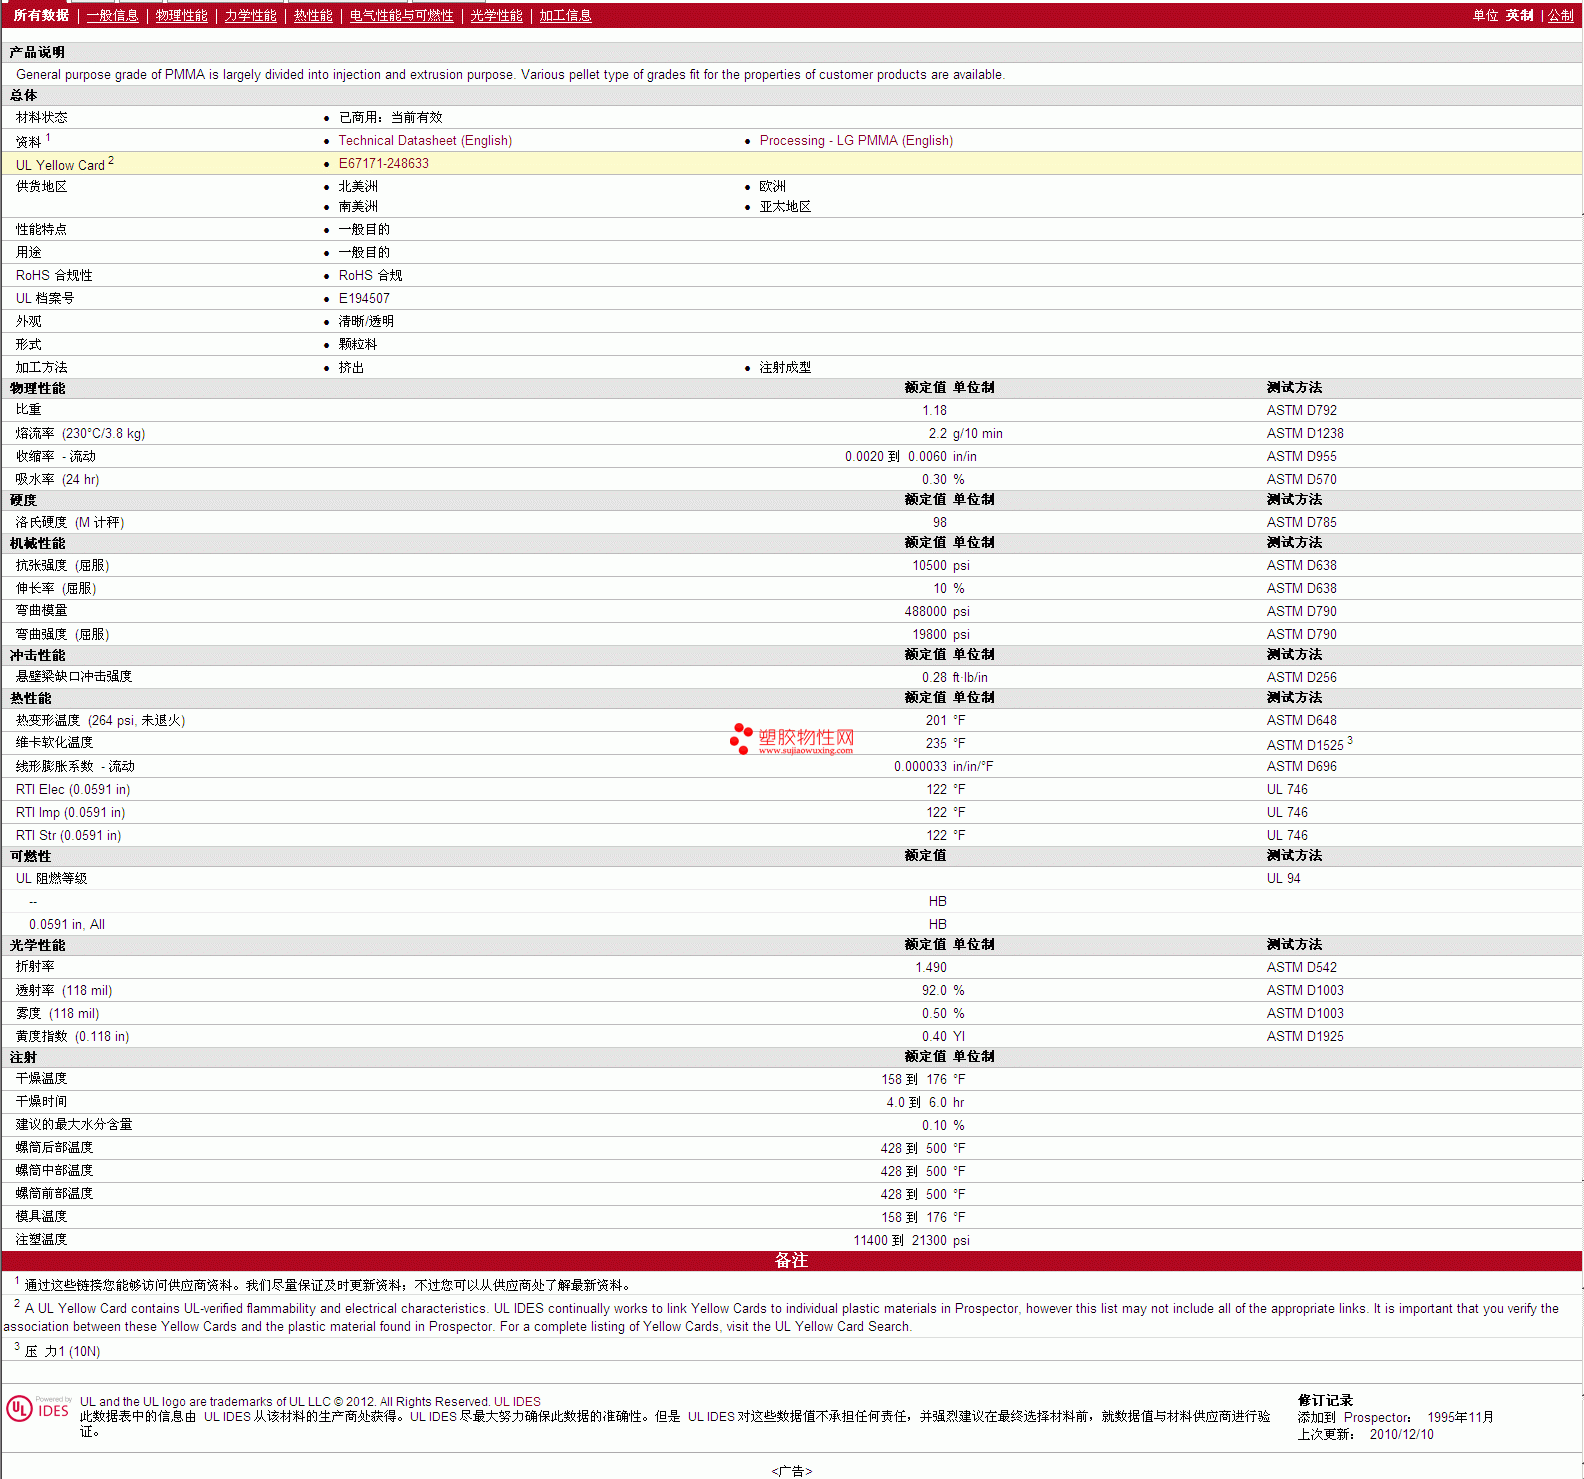The height and width of the screenshot is (1479, 1584).
Task: Click the <广告> label at bottom
Action: (791, 1471)
